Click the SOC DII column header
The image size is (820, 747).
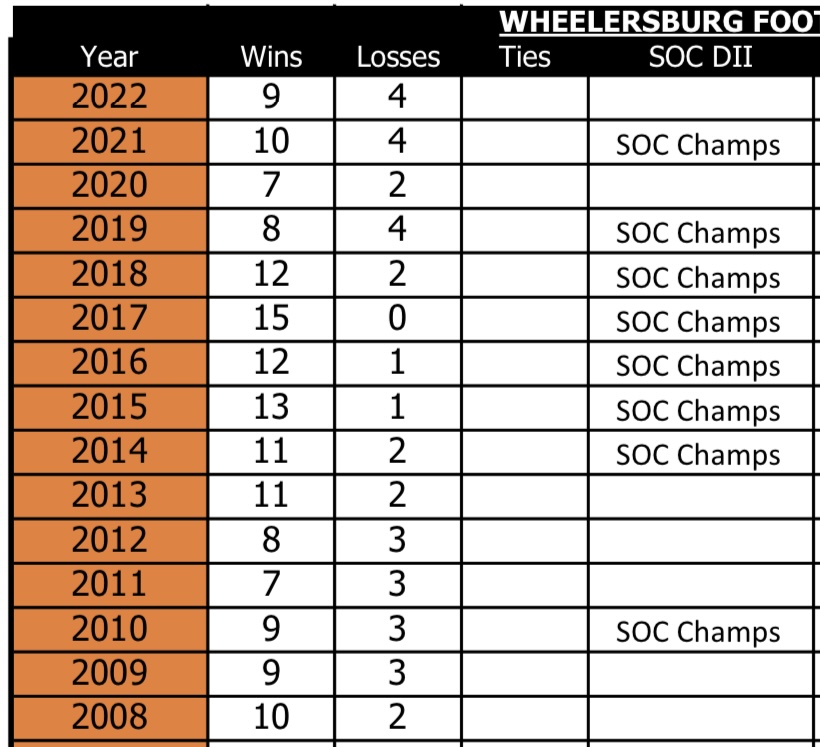click(700, 56)
